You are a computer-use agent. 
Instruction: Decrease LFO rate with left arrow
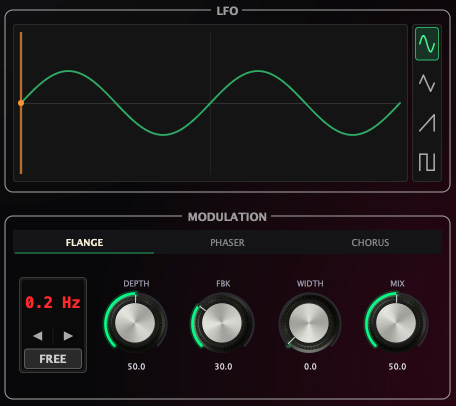[38, 336]
